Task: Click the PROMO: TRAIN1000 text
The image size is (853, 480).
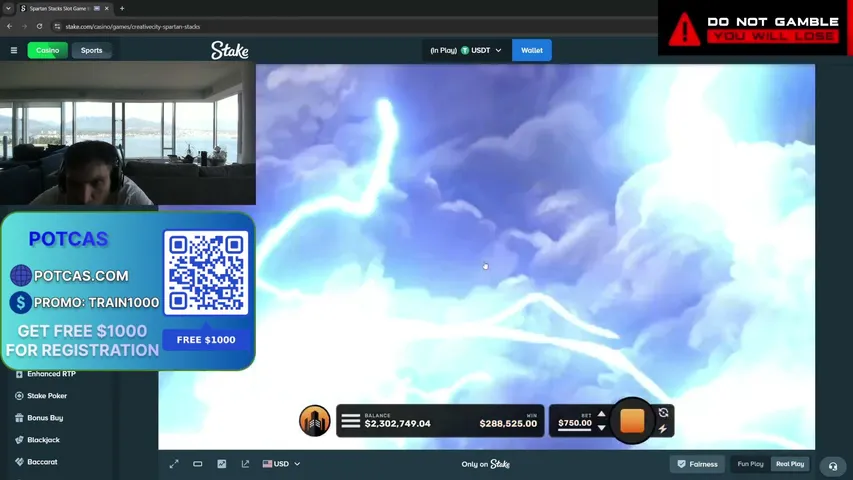Action: pyautogui.click(x=96, y=303)
